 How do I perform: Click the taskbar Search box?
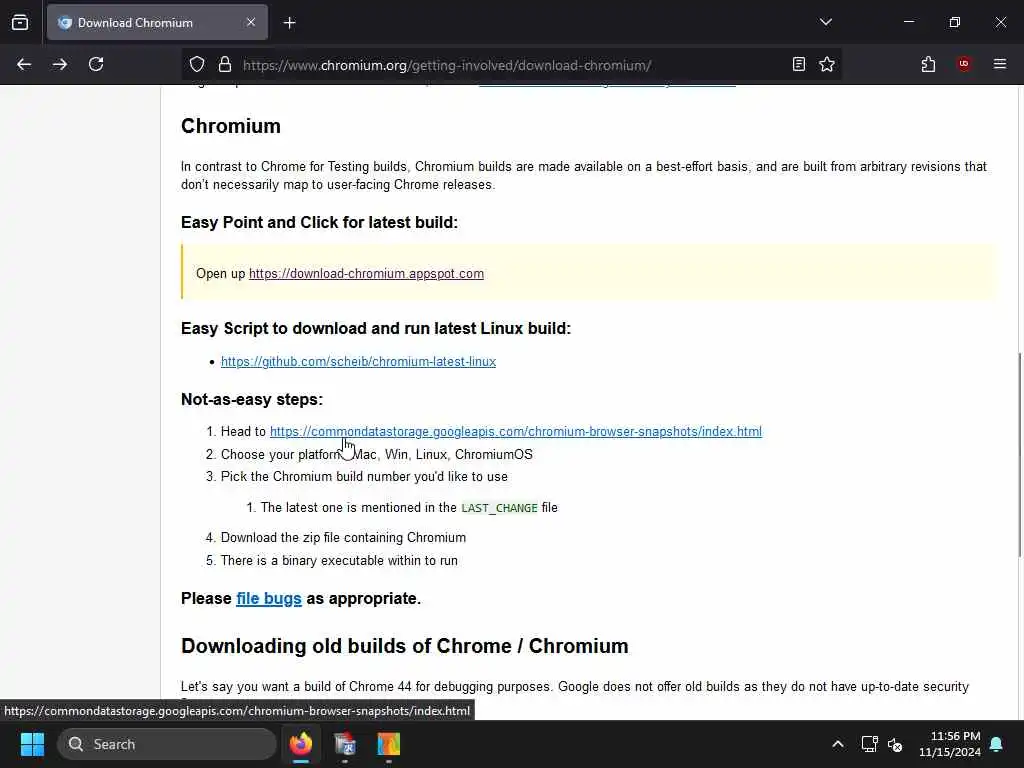[167, 744]
